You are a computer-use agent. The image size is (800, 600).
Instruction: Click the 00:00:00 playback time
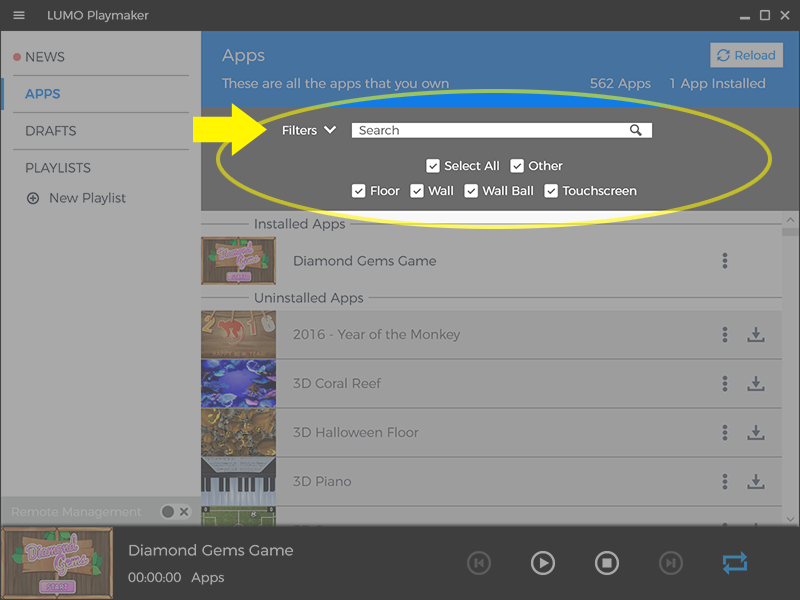pos(154,578)
